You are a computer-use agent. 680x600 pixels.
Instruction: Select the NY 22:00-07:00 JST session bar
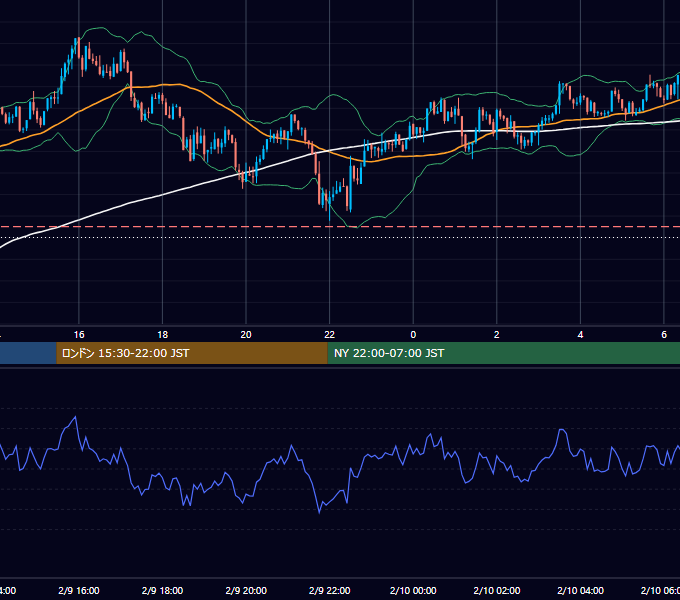503,353
